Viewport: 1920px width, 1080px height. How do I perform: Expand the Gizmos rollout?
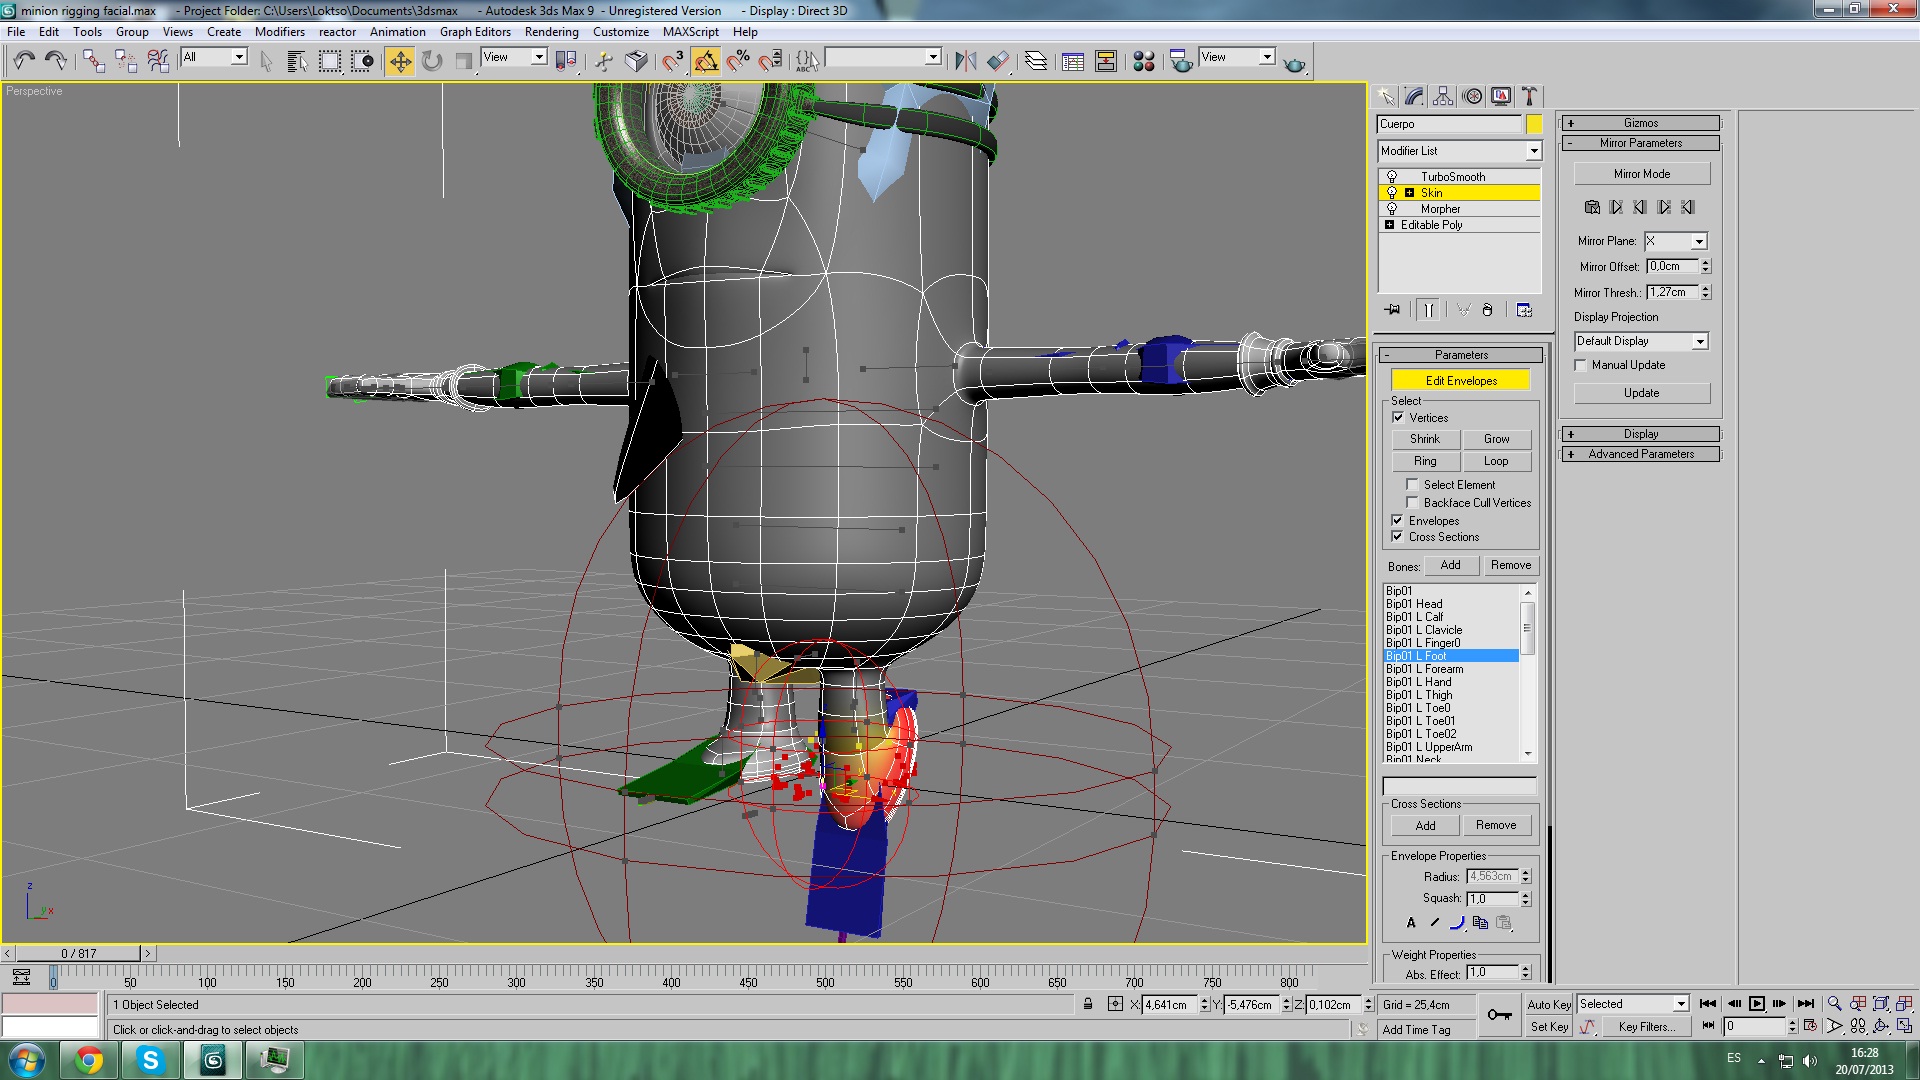1640,123
